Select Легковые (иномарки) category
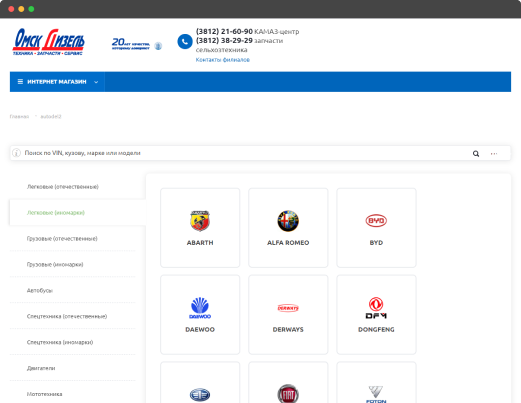521x403 pixels. tap(56, 213)
